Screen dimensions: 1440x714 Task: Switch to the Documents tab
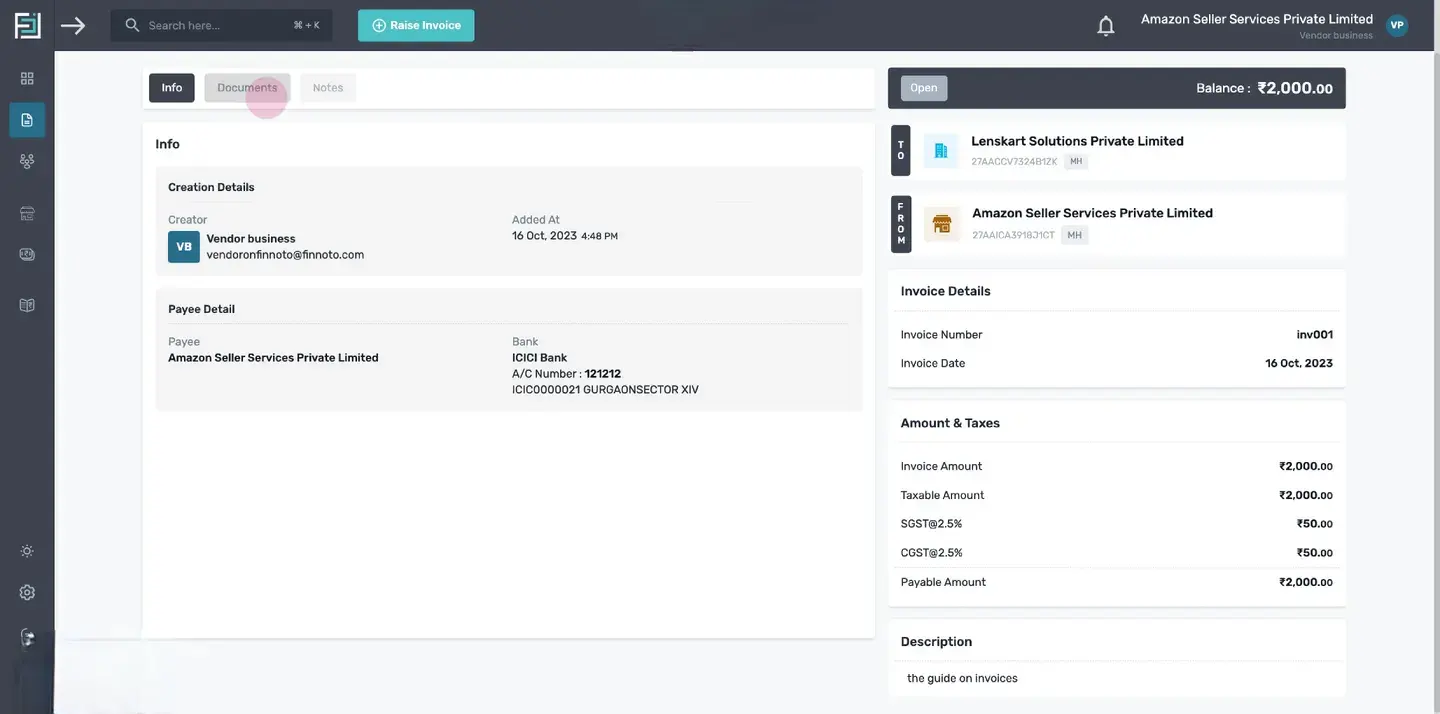point(247,88)
